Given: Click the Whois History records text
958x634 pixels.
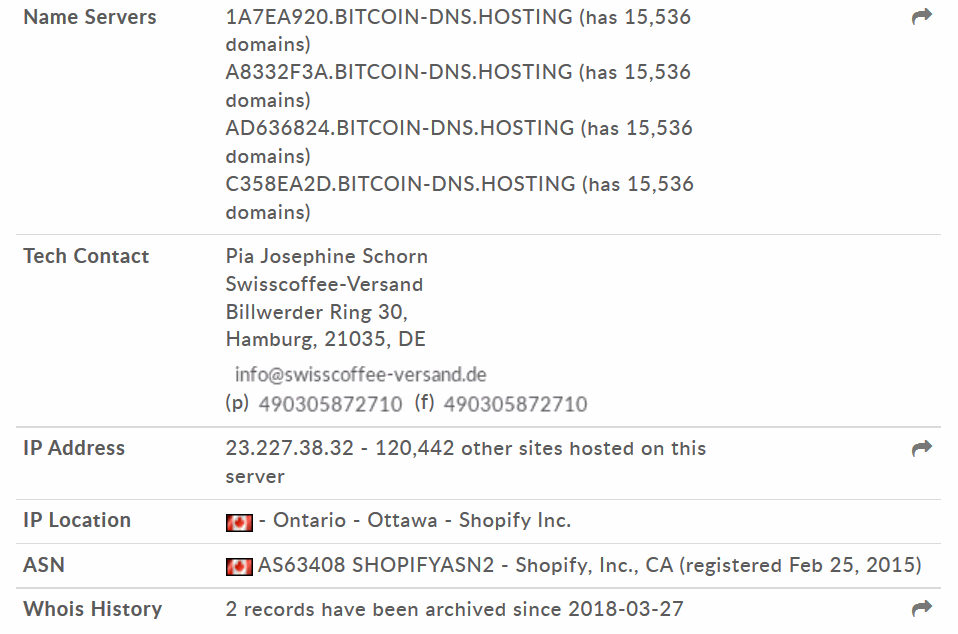Looking at the screenshot, I should click(x=455, y=609).
